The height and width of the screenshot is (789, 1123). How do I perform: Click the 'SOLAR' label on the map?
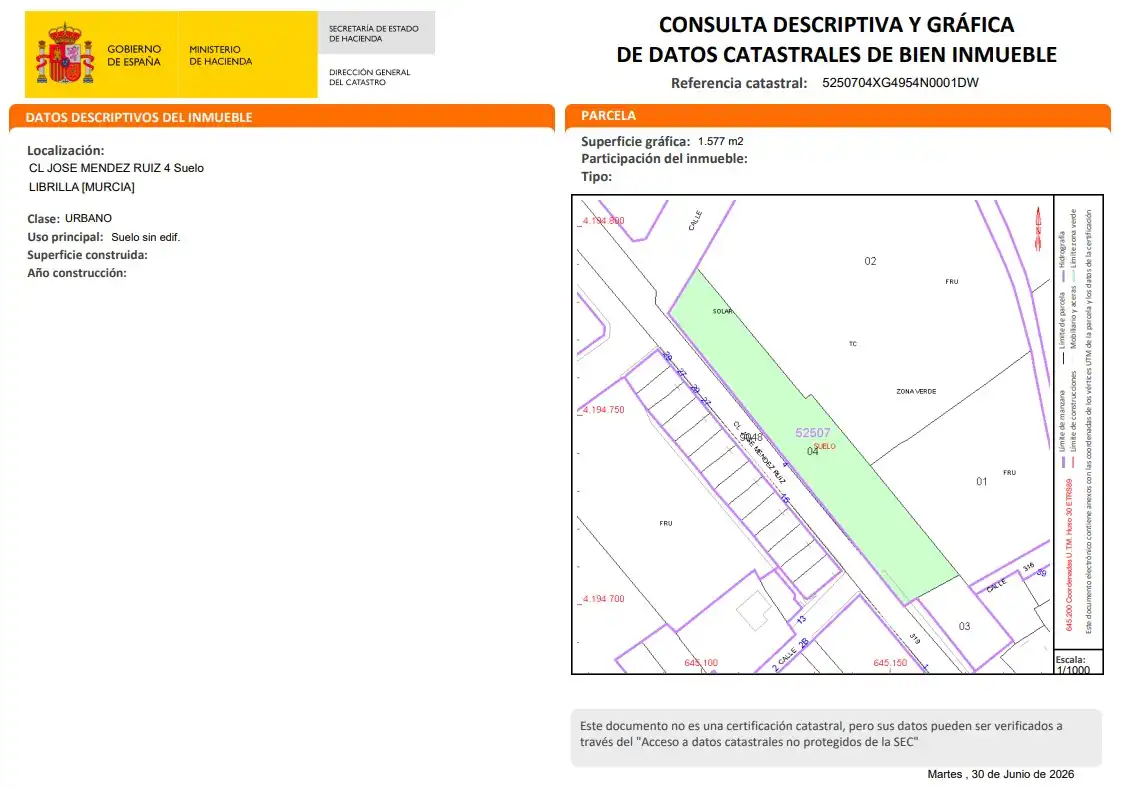722,311
